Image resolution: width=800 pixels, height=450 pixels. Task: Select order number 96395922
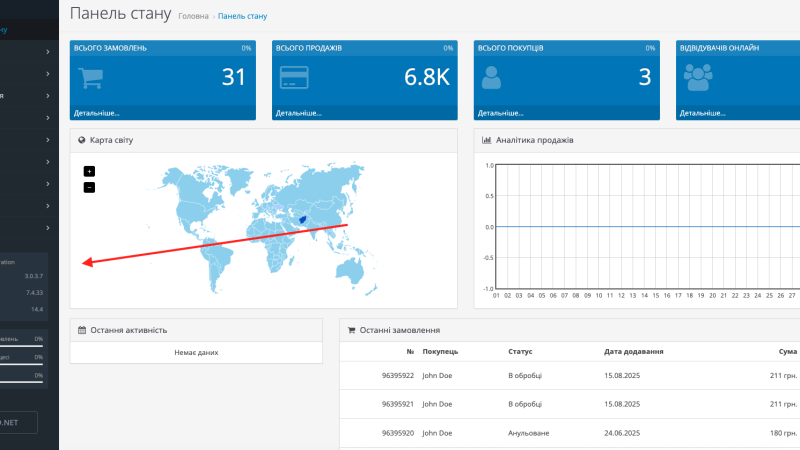point(398,376)
